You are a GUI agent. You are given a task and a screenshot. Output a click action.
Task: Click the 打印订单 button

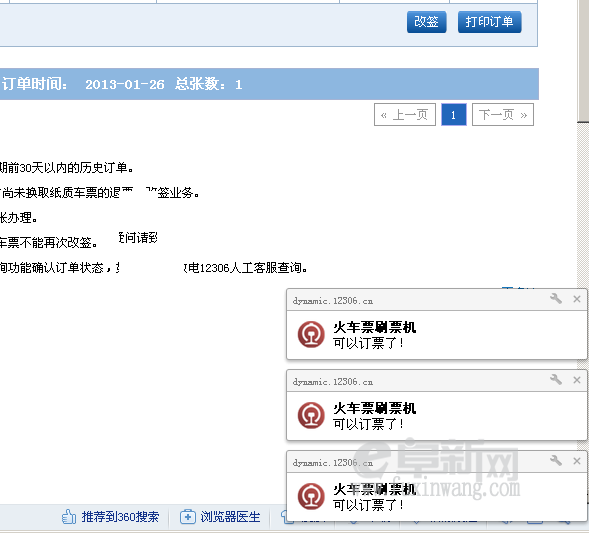(489, 22)
